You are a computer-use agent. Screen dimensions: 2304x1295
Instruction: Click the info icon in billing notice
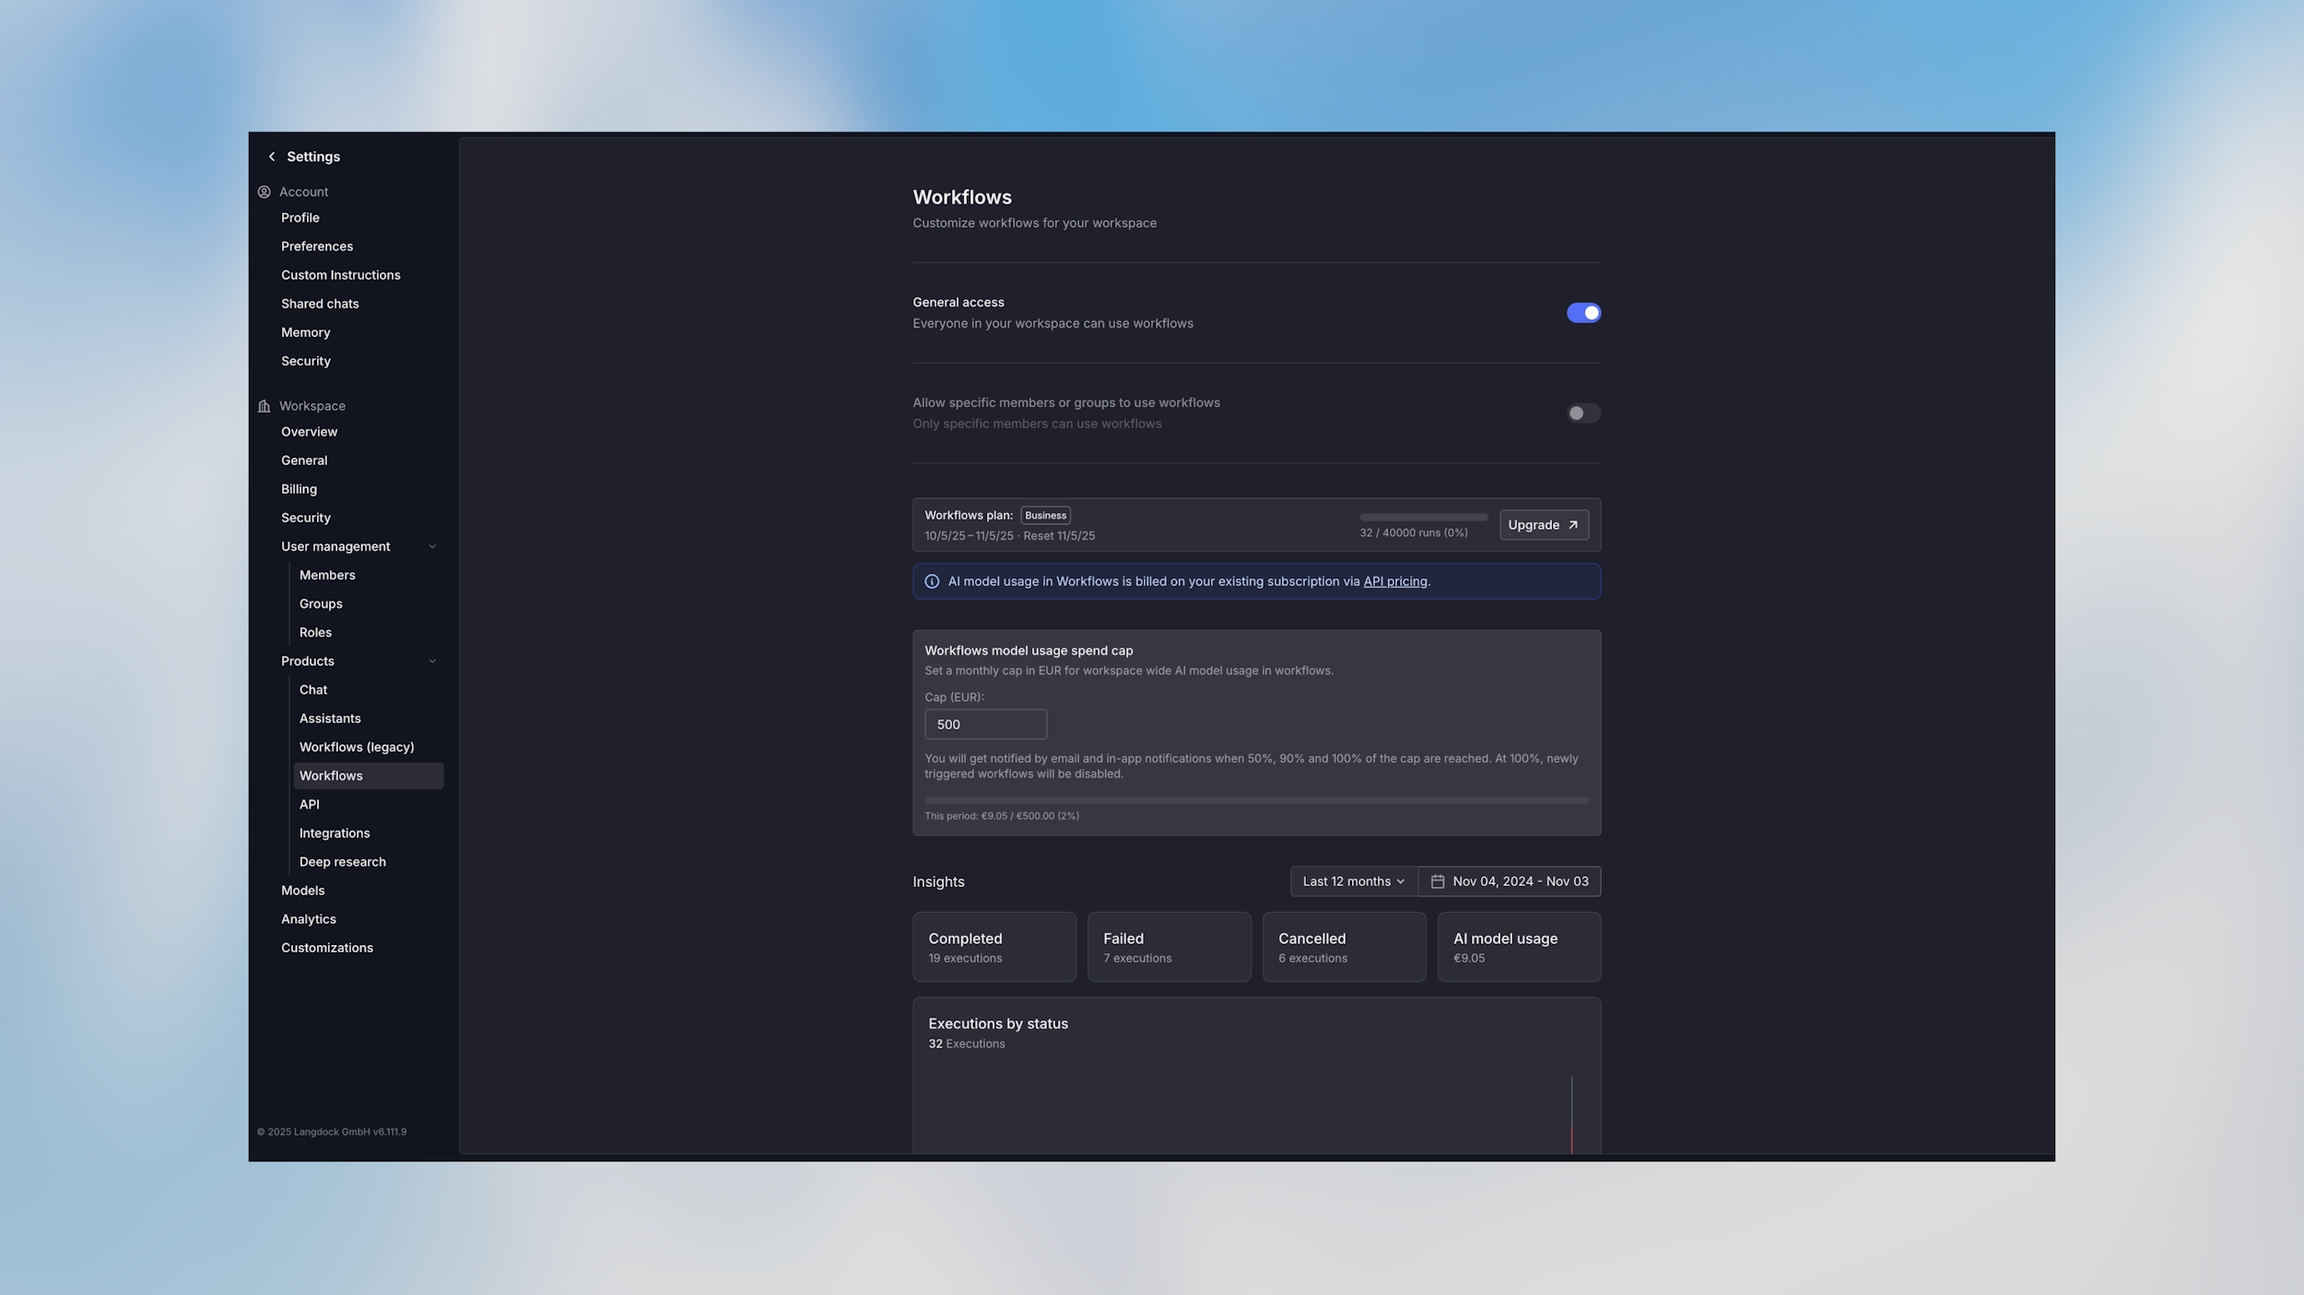[932, 582]
